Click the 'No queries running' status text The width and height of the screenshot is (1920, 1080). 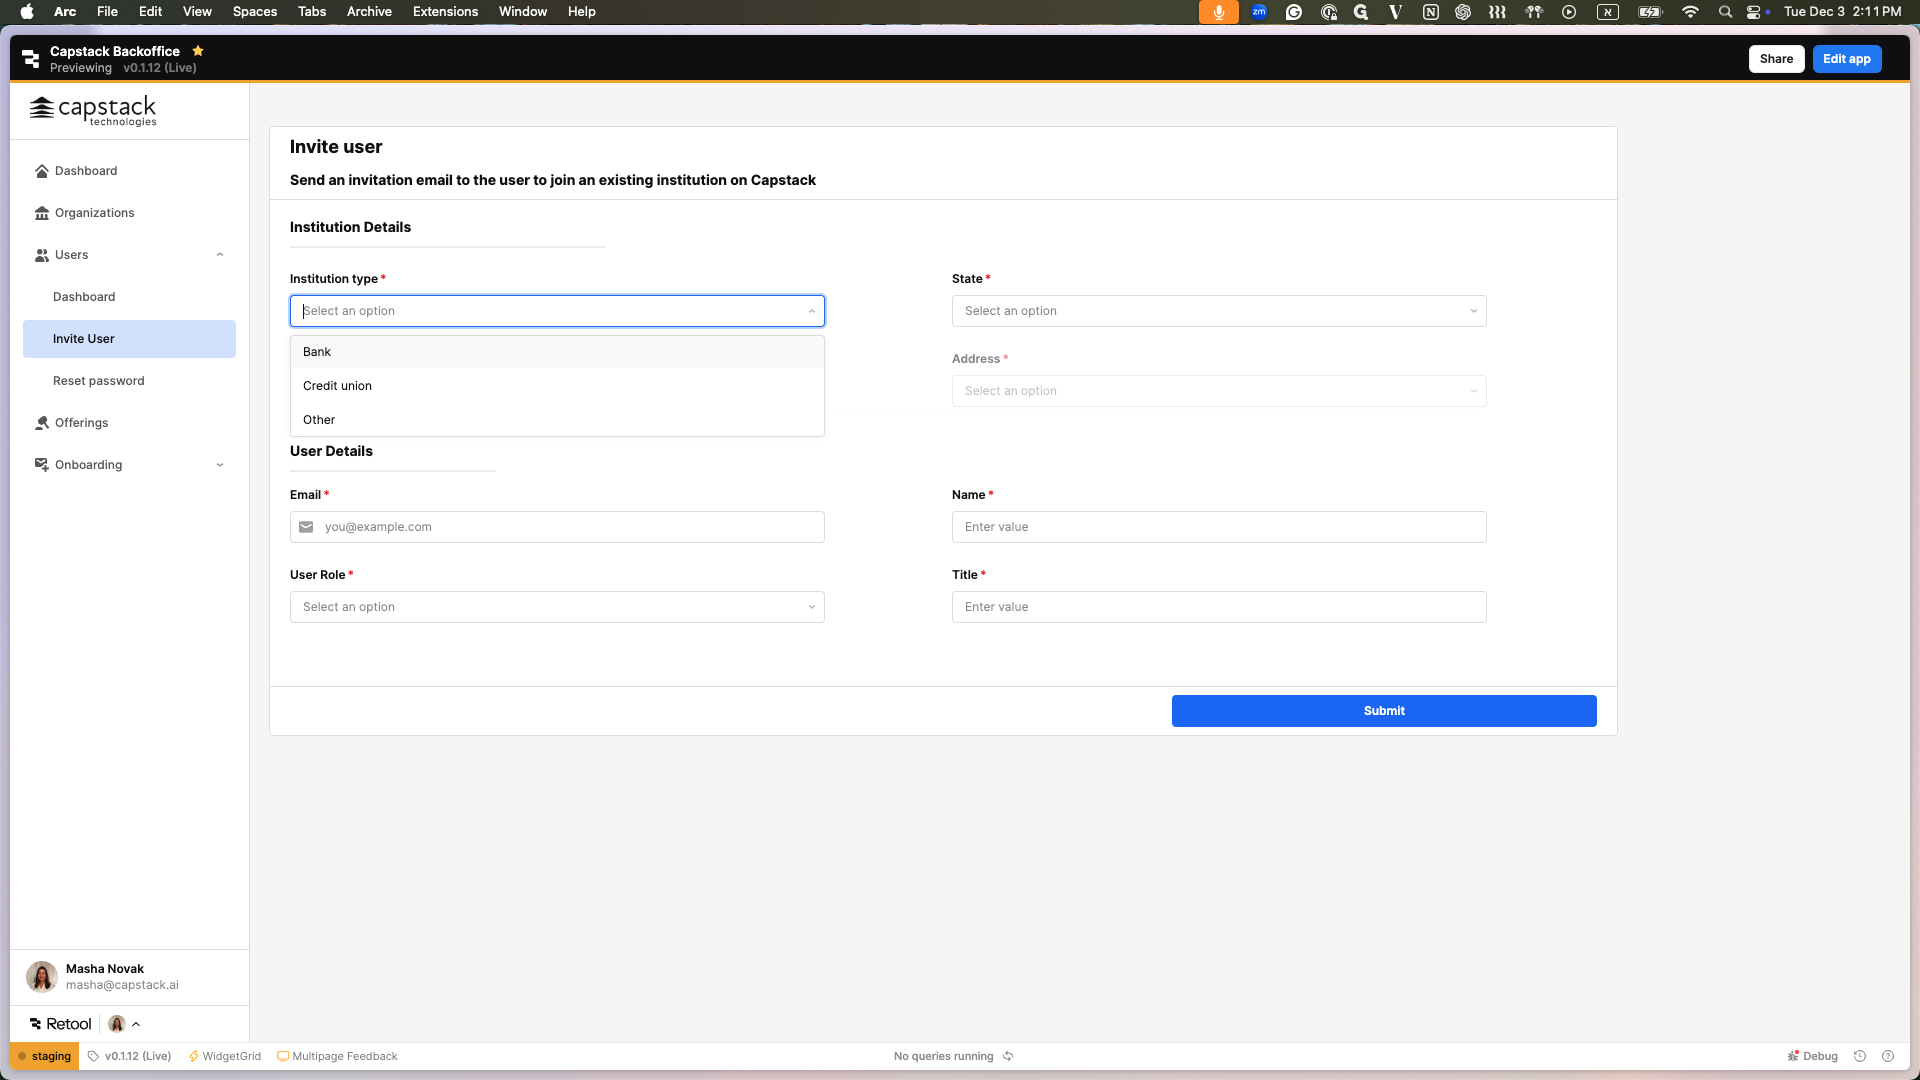point(943,1056)
